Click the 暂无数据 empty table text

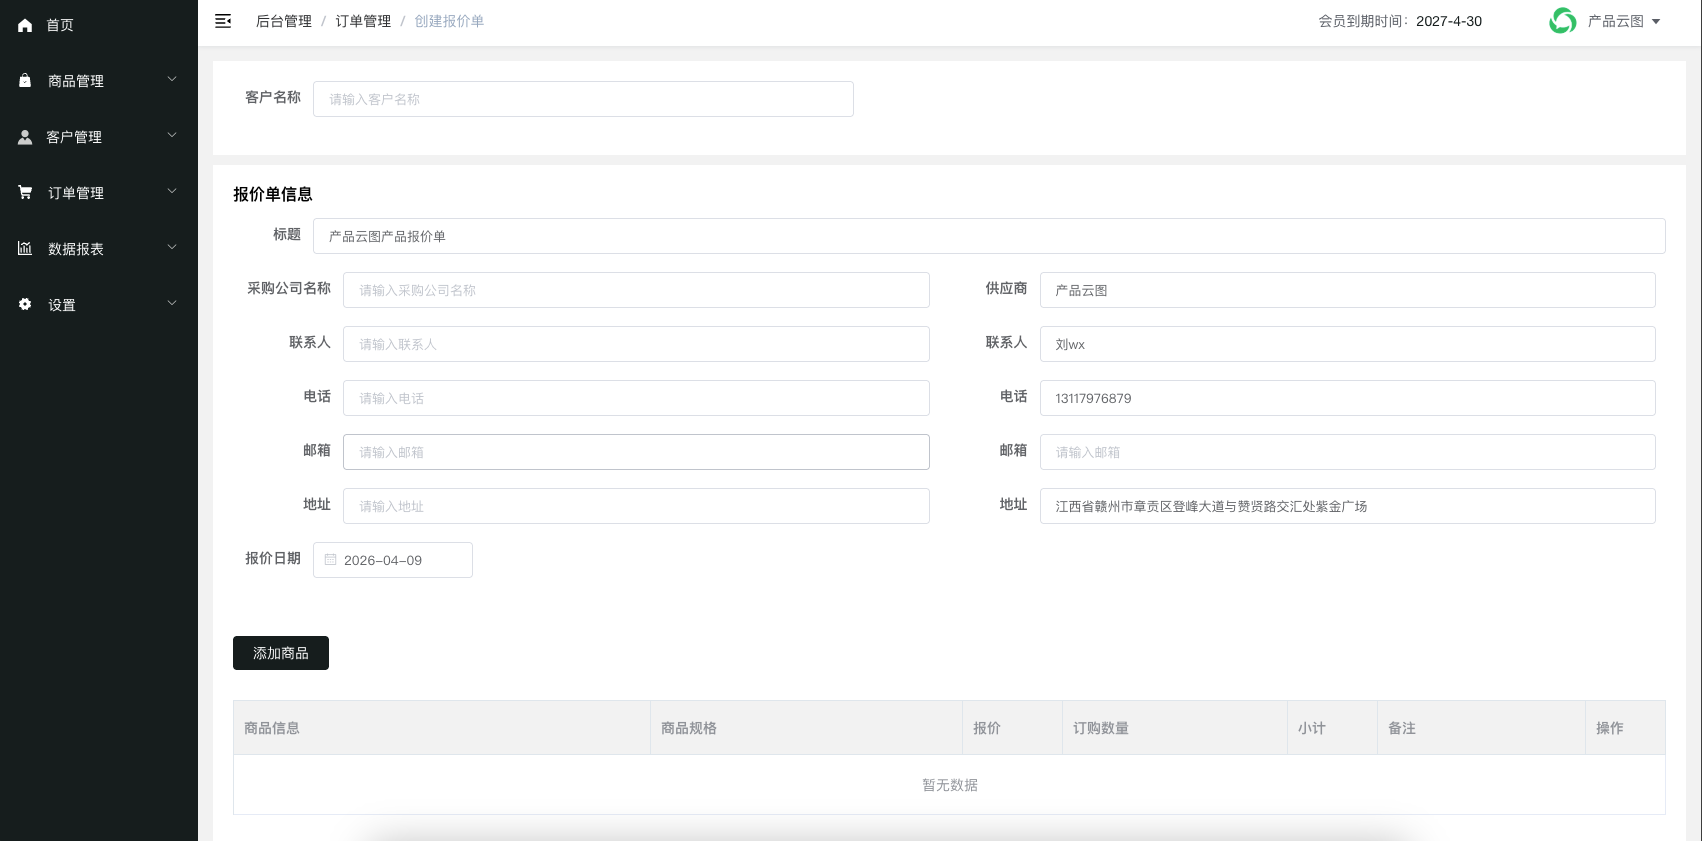pos(950,785)
